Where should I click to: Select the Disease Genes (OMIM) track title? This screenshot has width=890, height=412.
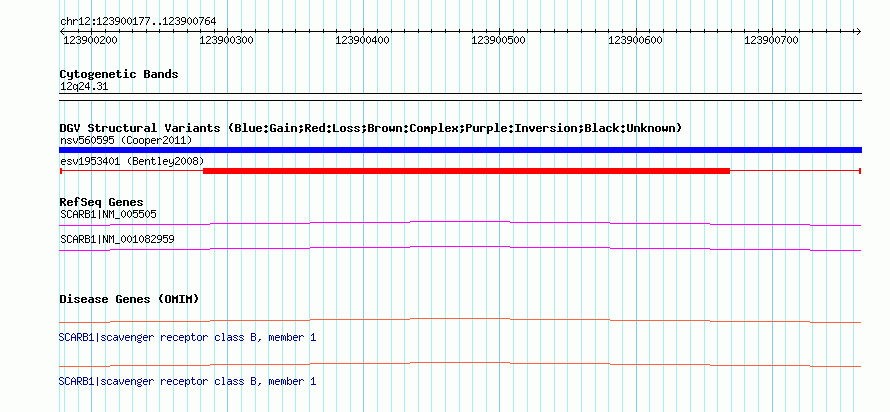pos(129,299)
